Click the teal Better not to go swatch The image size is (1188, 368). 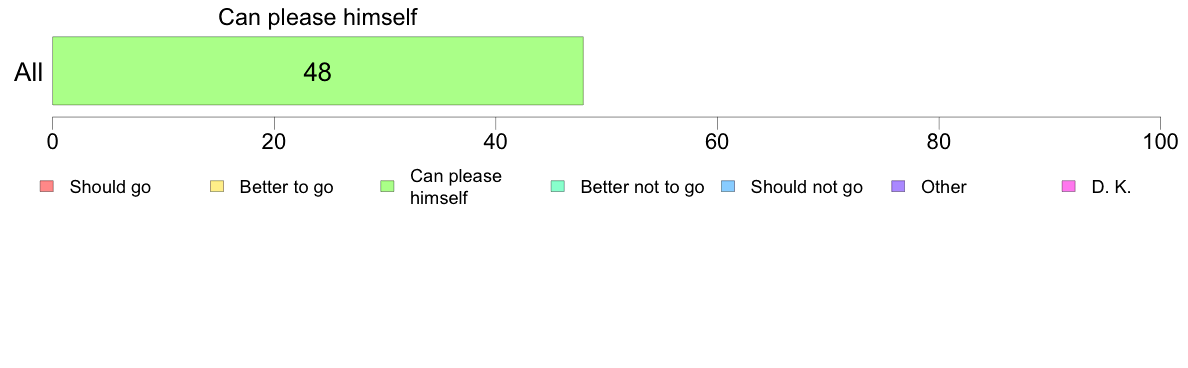point(558,186)
